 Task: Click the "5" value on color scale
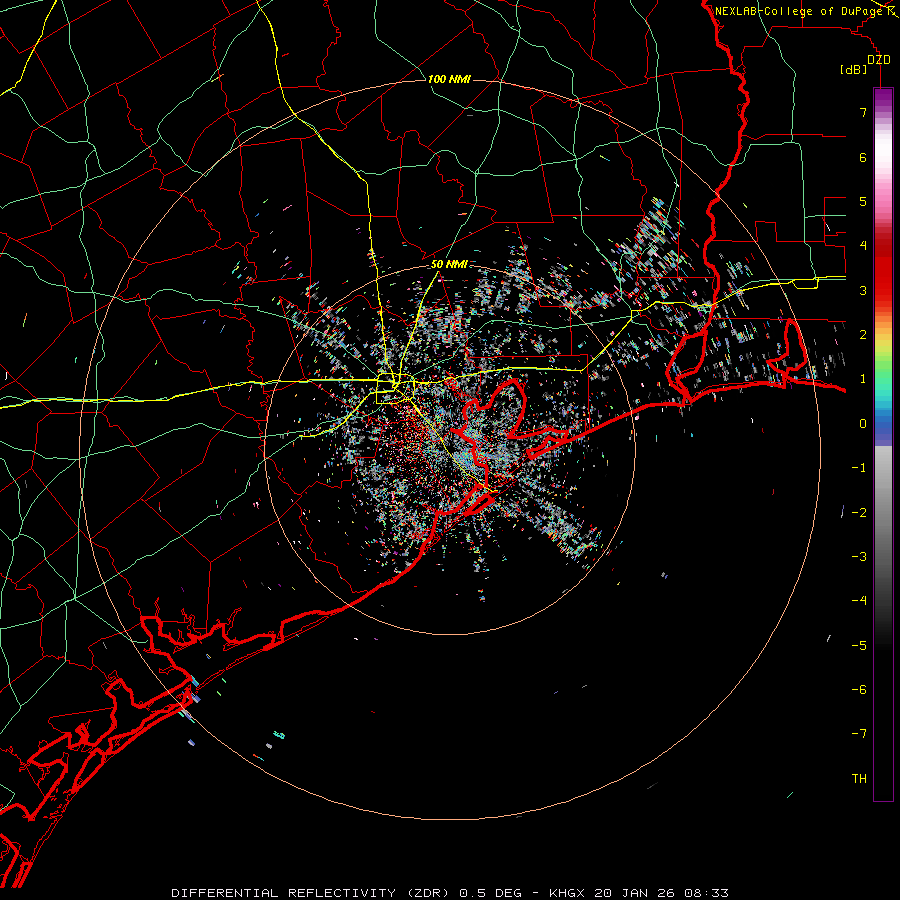[x=863, y=201]
